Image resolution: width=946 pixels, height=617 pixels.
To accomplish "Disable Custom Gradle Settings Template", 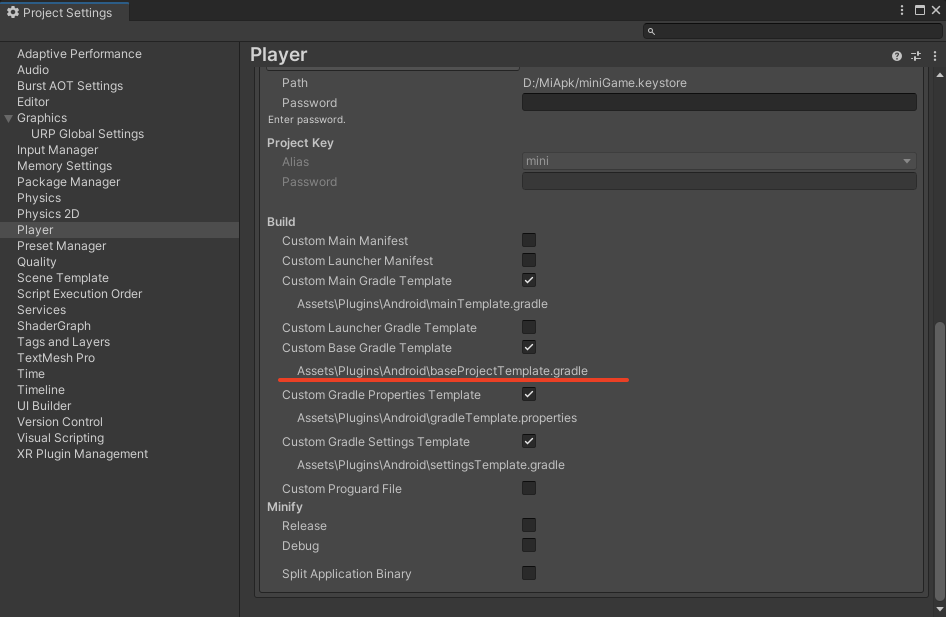I will (x=528, y=441).
